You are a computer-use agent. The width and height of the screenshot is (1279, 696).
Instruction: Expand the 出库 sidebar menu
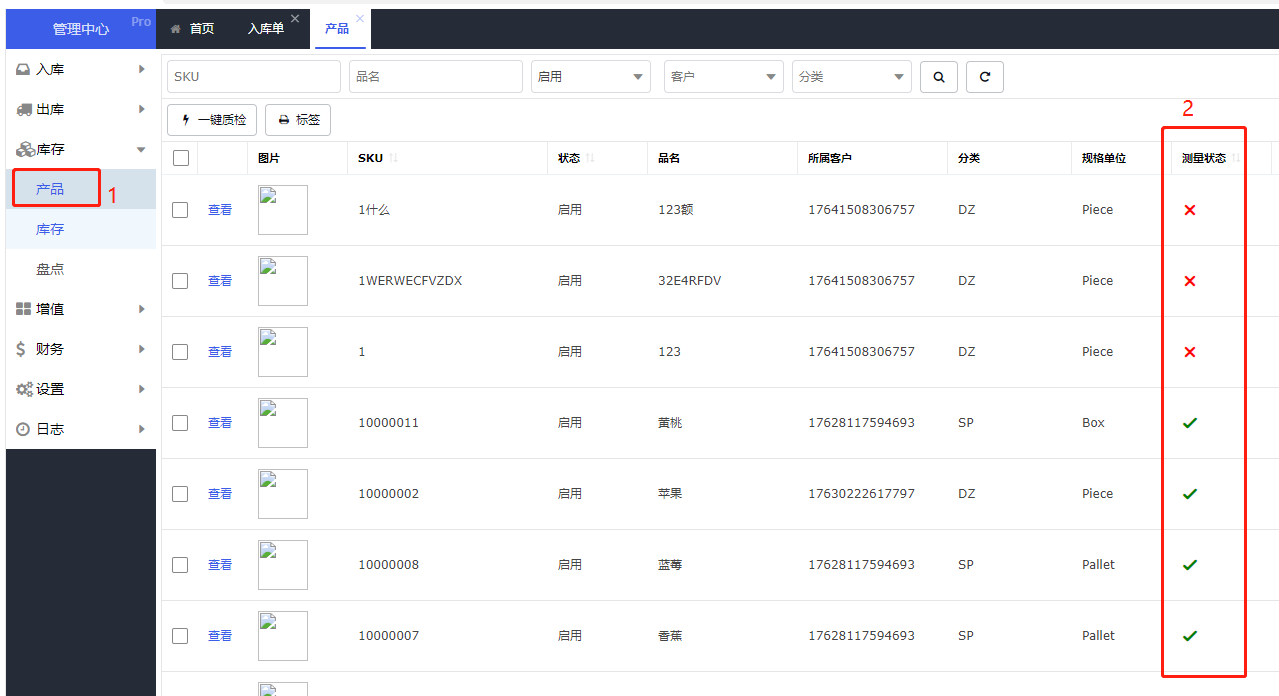pos(81,109)
